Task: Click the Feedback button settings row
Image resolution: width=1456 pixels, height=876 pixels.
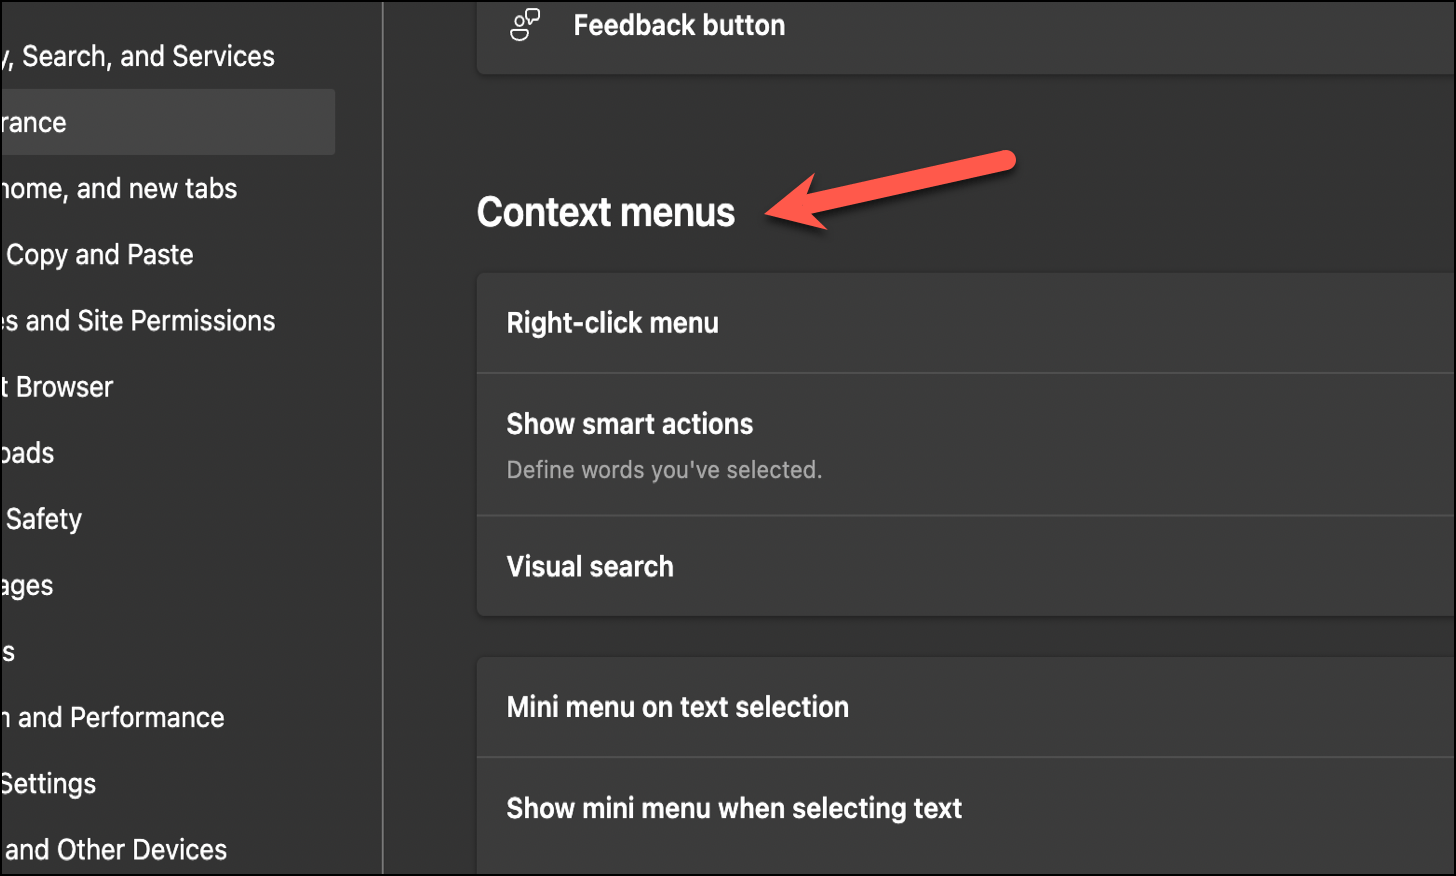Action: tap(960, 25)
